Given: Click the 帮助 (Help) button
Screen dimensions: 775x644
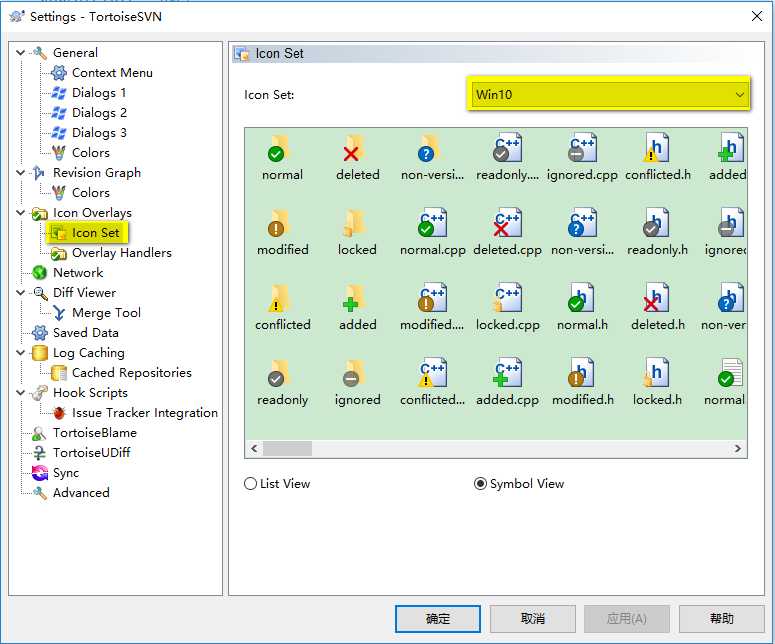Looking at the screenshot, I should [721, 618].
